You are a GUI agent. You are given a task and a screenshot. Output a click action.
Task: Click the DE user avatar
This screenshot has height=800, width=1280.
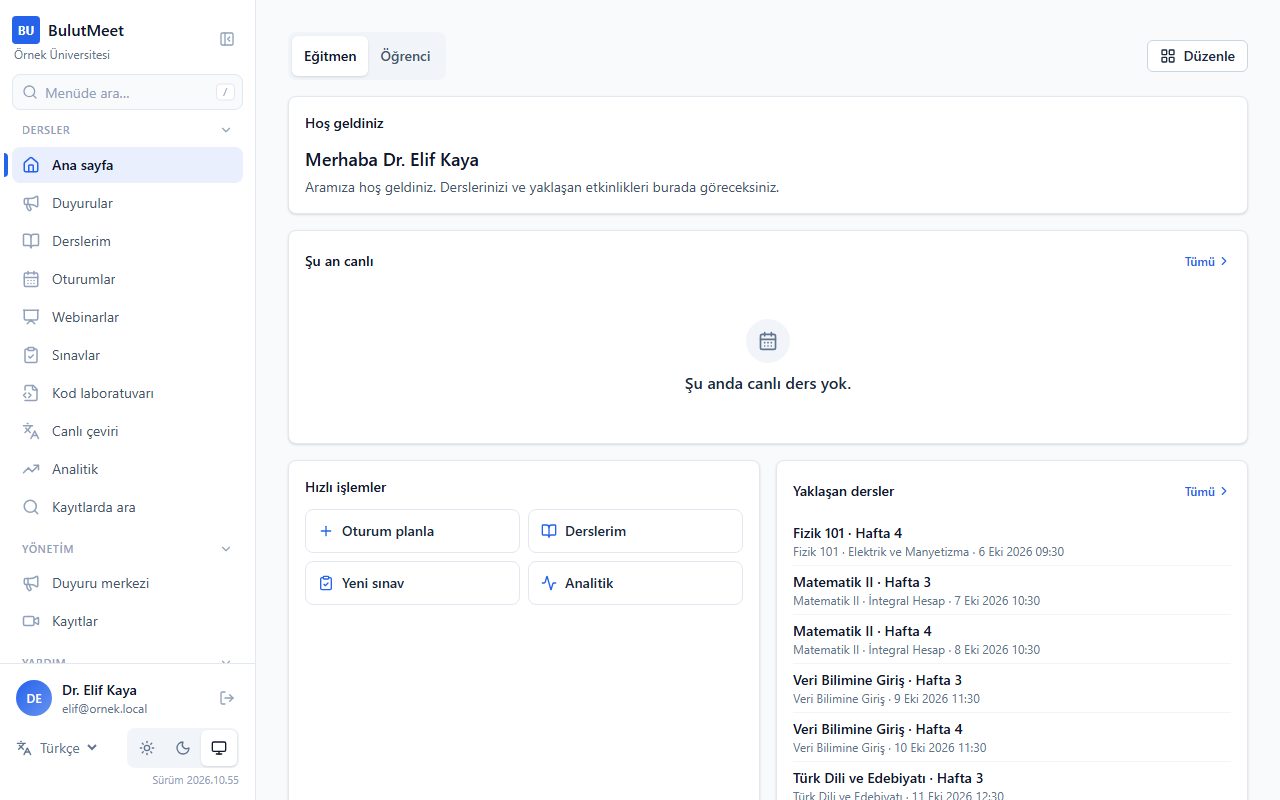34,698
